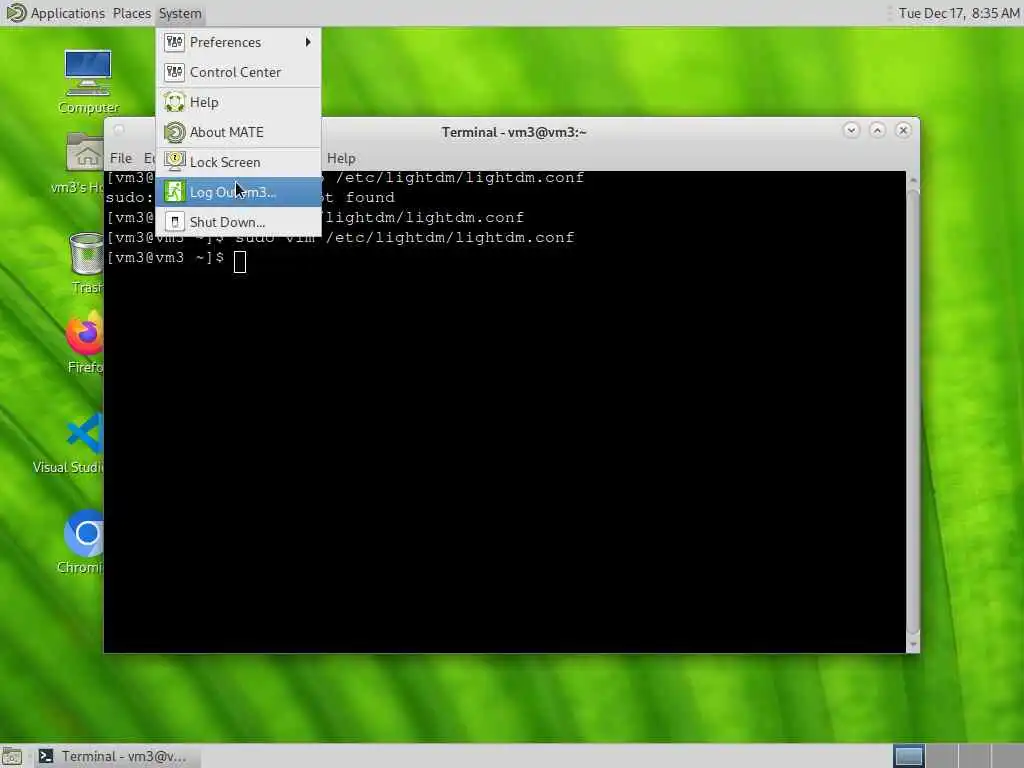Maximize the Terminal window

877,131
